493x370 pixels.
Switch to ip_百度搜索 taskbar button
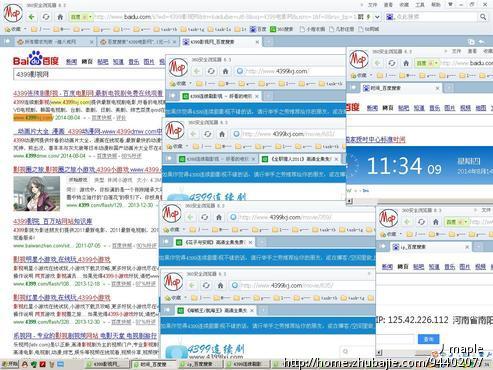pyautogui.click(x=199, y=365)
